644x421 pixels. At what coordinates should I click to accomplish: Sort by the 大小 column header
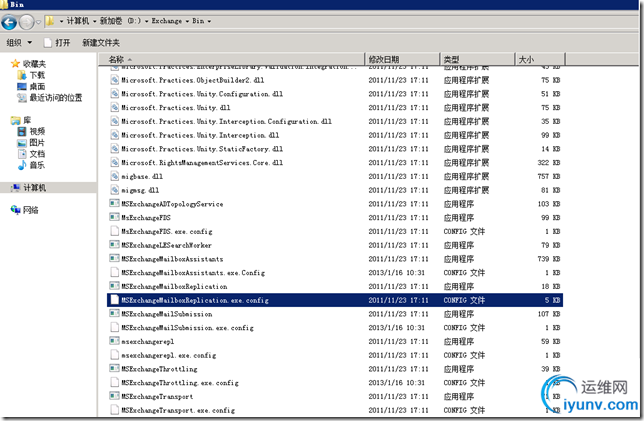(540, 60)
